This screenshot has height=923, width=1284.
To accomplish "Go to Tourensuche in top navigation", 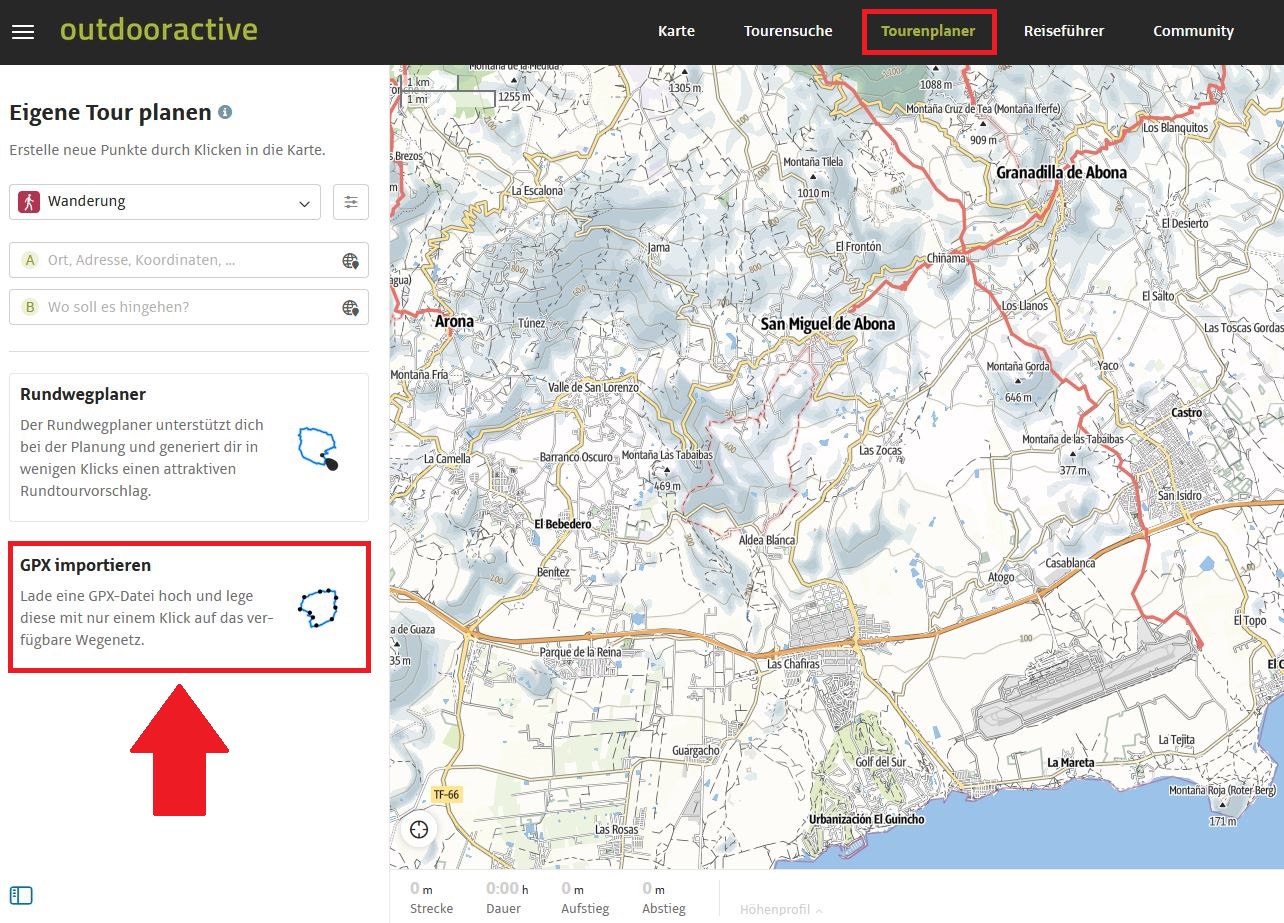I will point(788,31).
